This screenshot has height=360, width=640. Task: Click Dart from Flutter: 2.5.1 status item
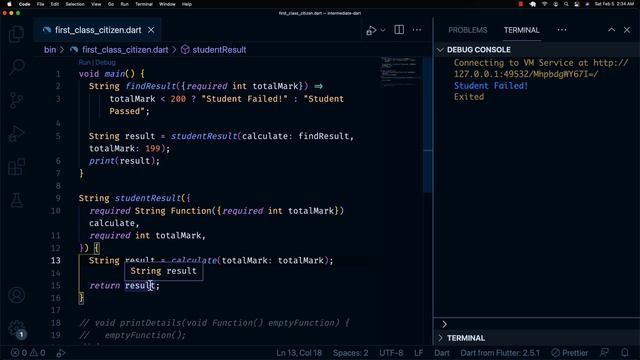pyautogui.click(x=500, y=353)
